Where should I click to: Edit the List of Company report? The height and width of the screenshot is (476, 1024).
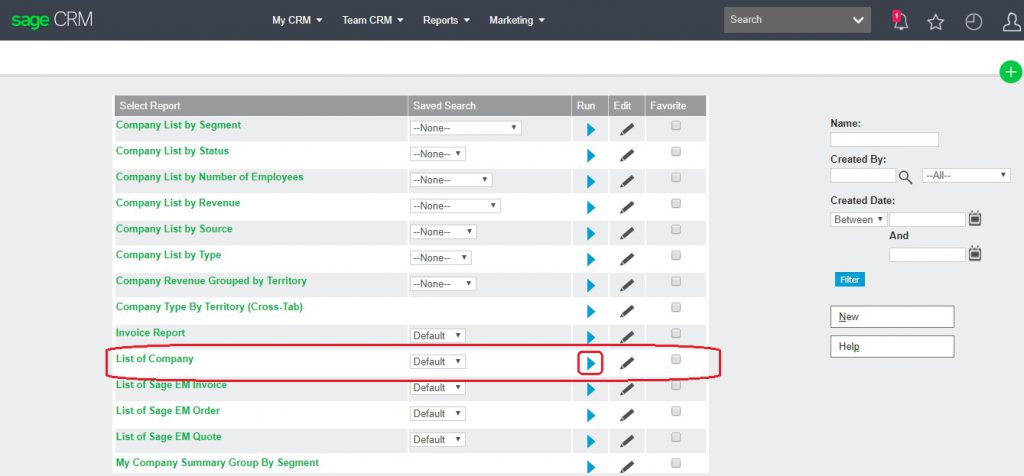(626, 363)
